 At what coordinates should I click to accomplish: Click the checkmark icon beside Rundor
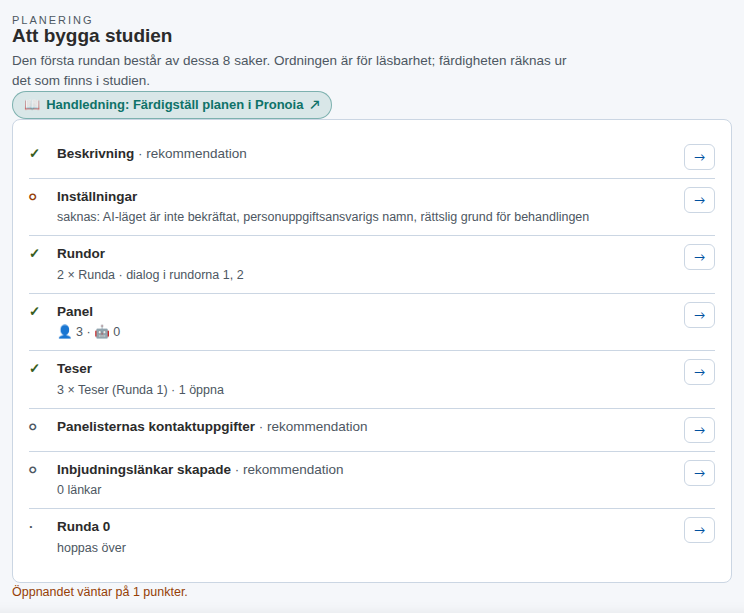(x=34, y=254)
